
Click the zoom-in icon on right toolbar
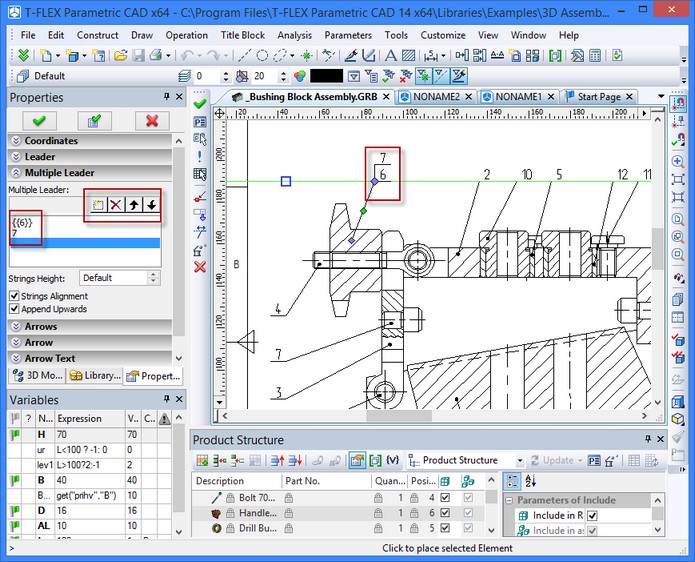point(678,161)
